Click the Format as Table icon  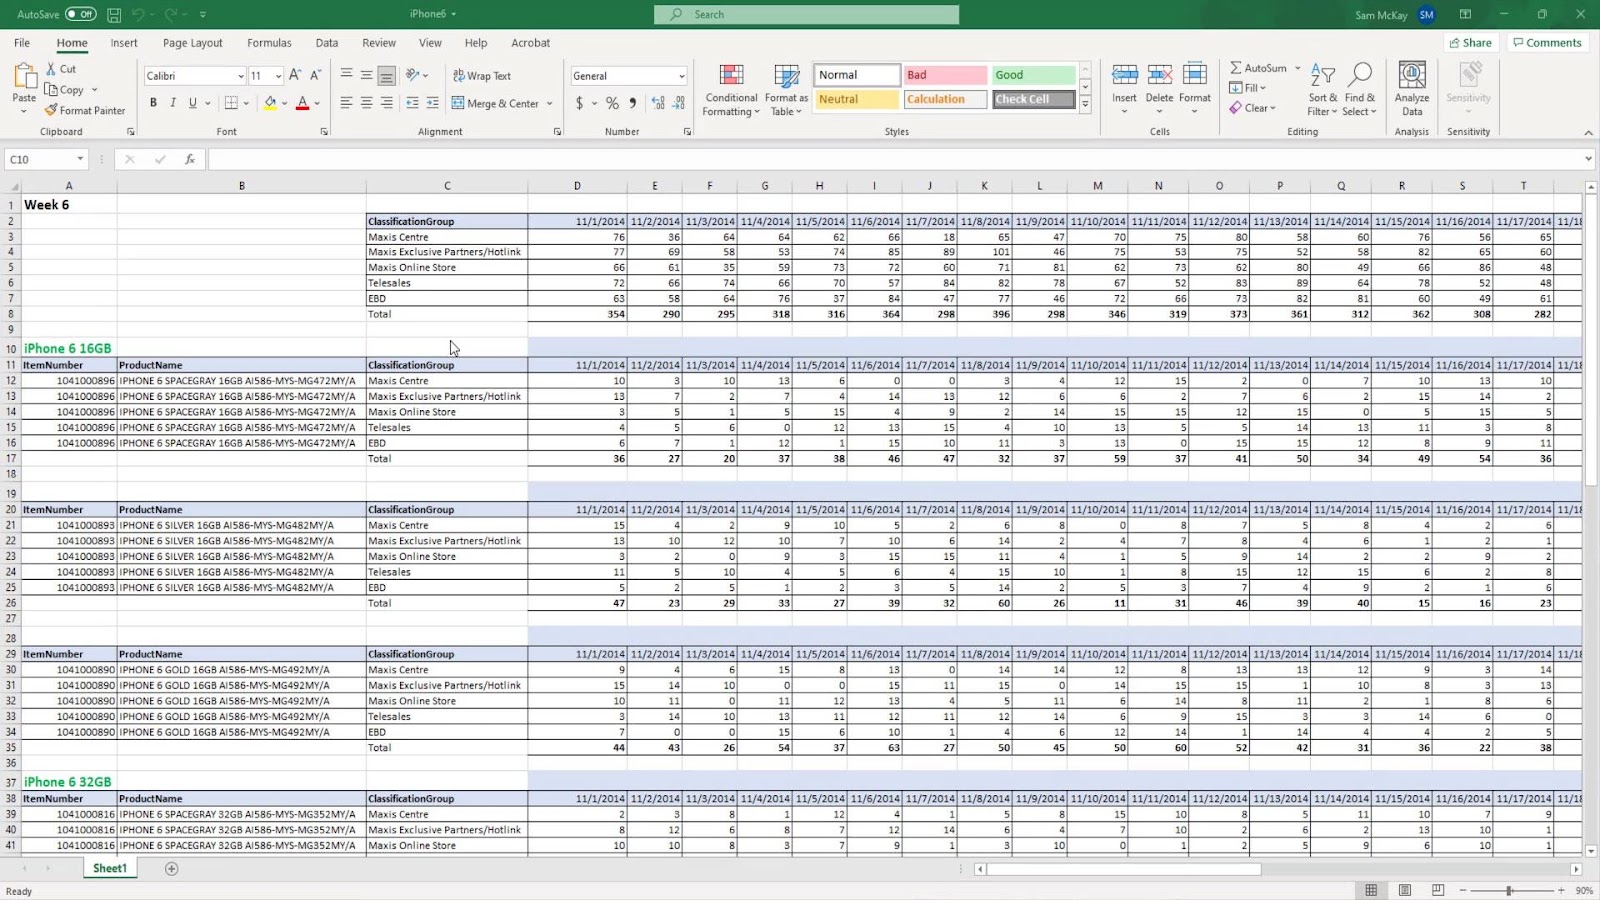pyautogui.click(x=786, y=91)
